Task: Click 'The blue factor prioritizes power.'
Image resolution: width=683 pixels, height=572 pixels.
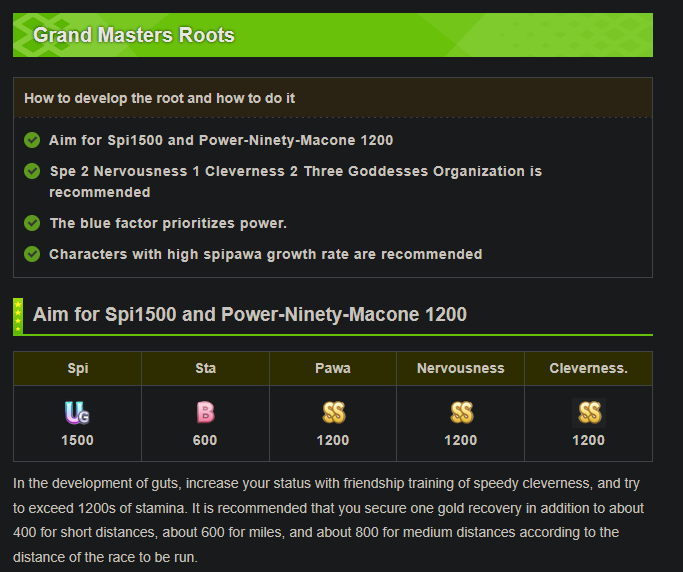Action: click(168, 223)
